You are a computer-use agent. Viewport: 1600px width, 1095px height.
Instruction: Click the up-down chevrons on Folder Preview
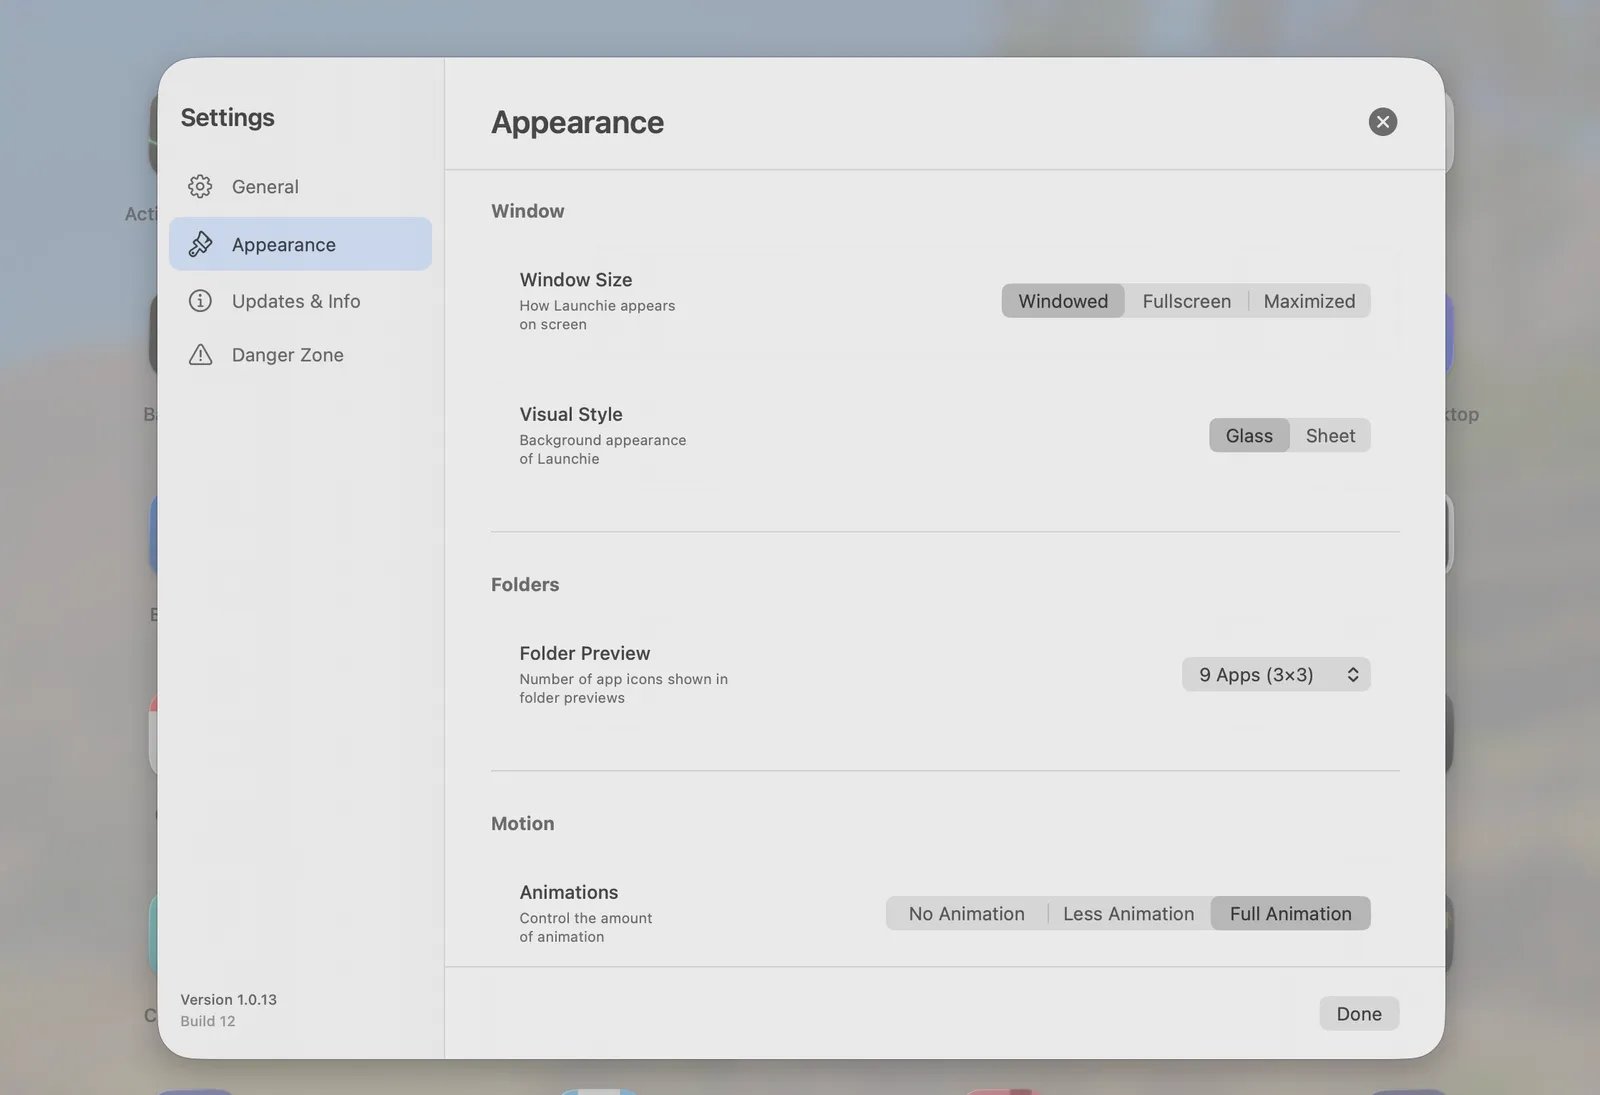1352,675
